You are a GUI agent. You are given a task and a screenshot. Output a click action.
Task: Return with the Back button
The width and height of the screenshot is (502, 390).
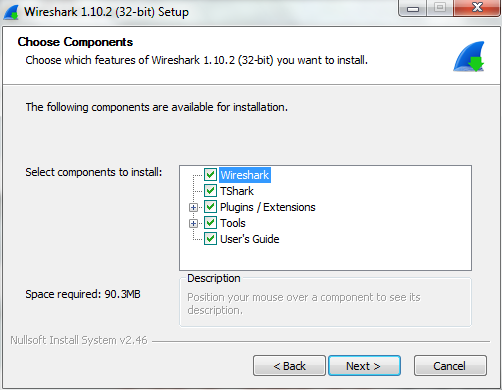[289, 366]
